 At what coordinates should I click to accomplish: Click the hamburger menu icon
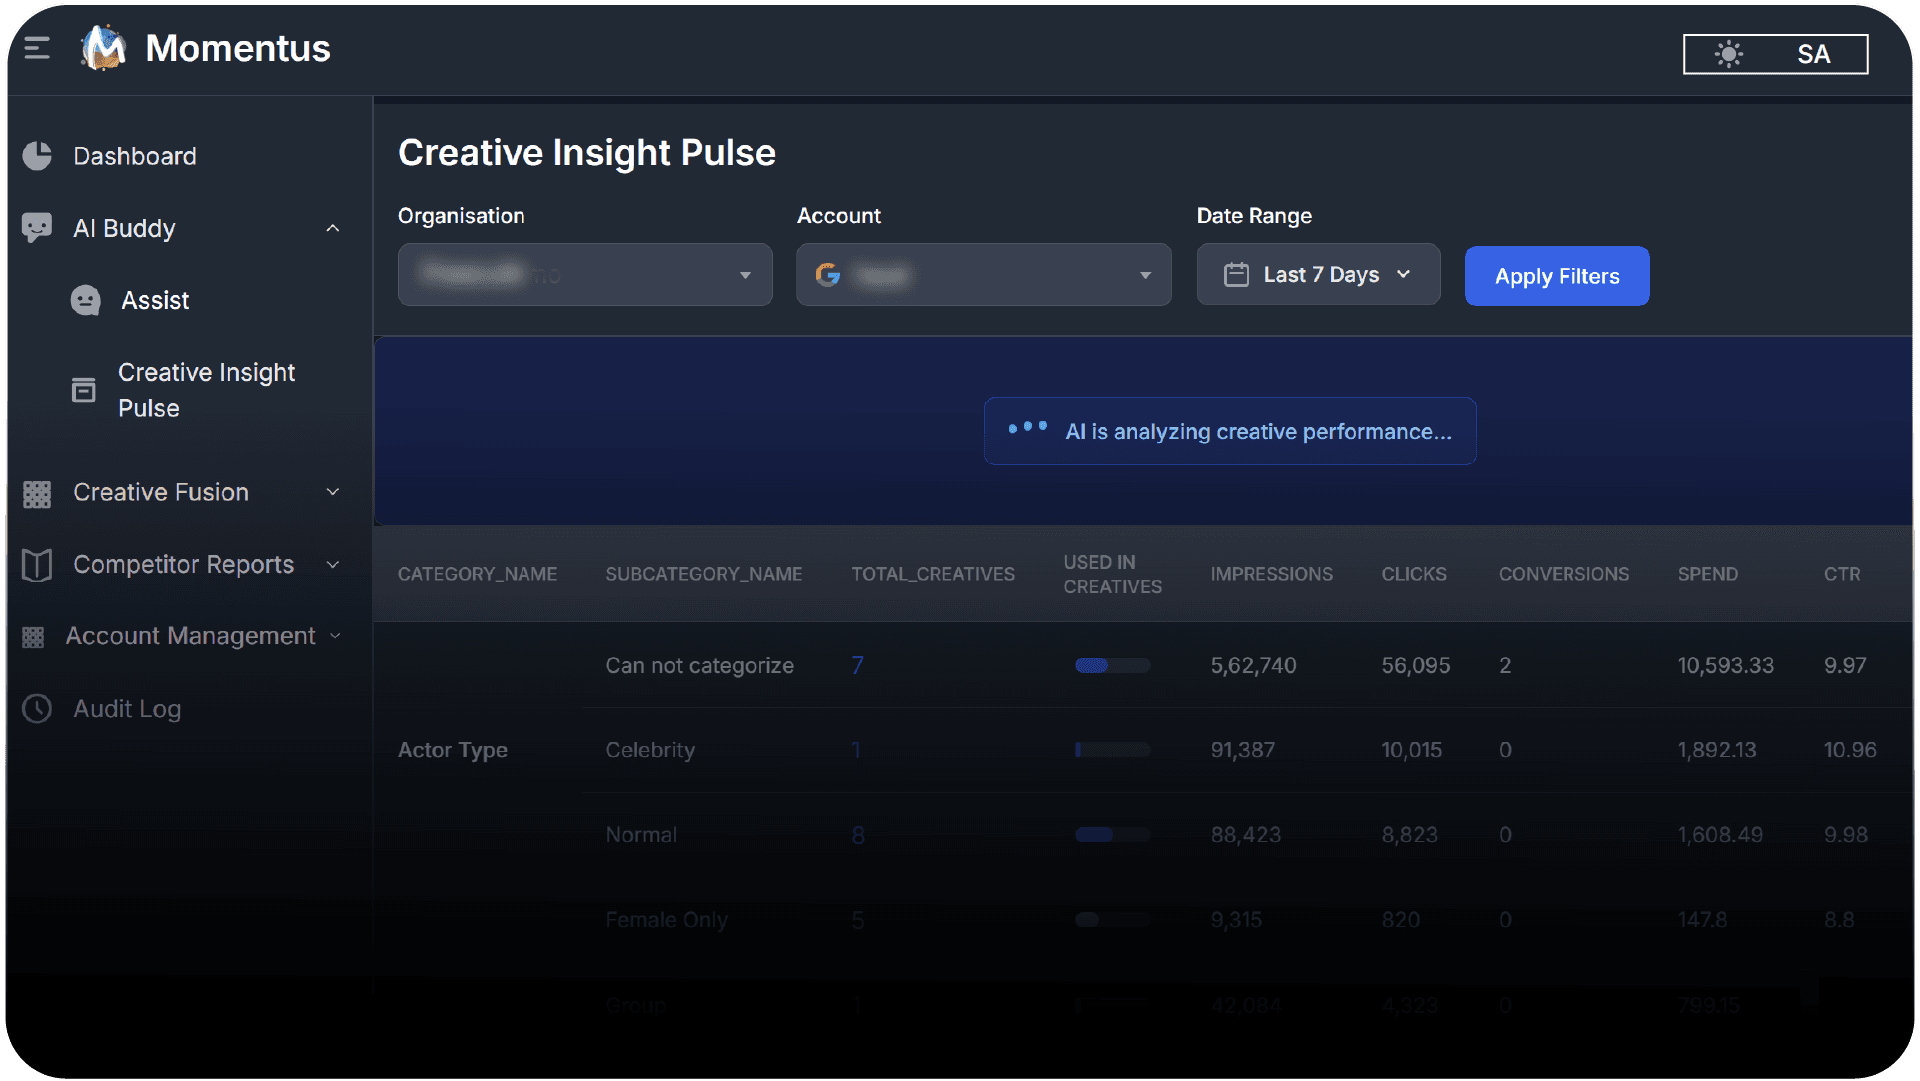37,48
